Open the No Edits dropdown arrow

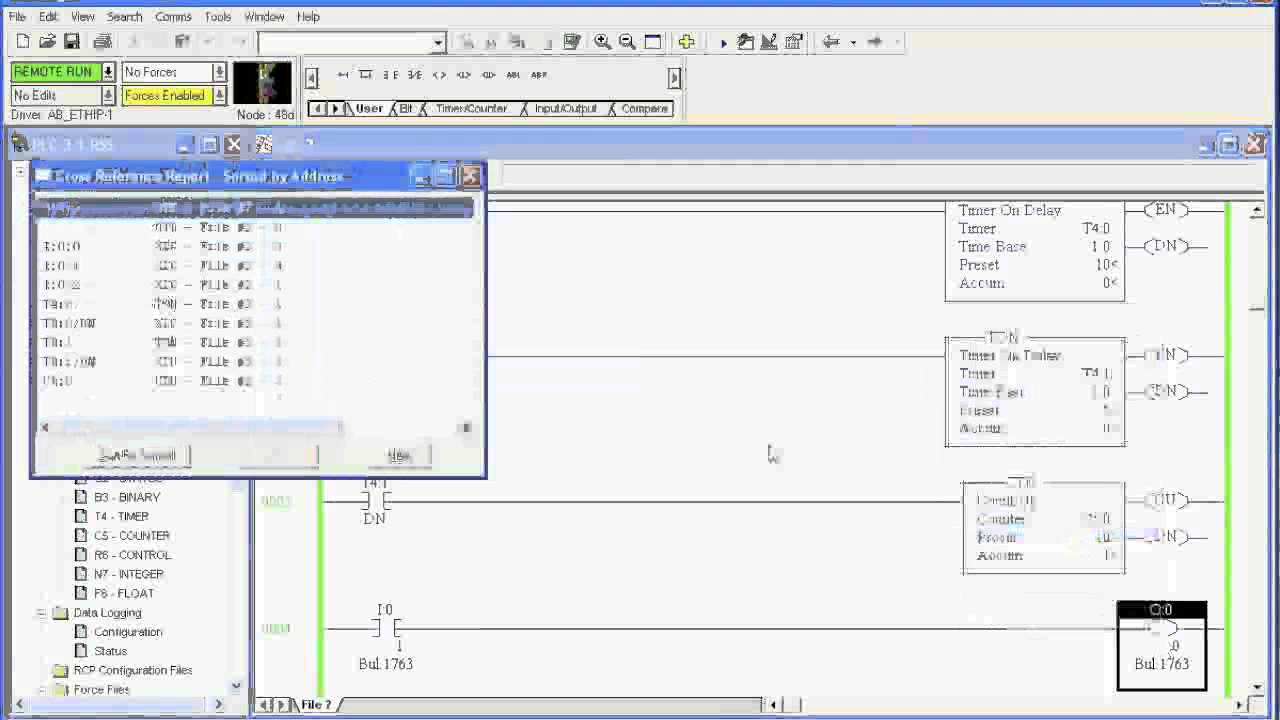click(108, 95)
